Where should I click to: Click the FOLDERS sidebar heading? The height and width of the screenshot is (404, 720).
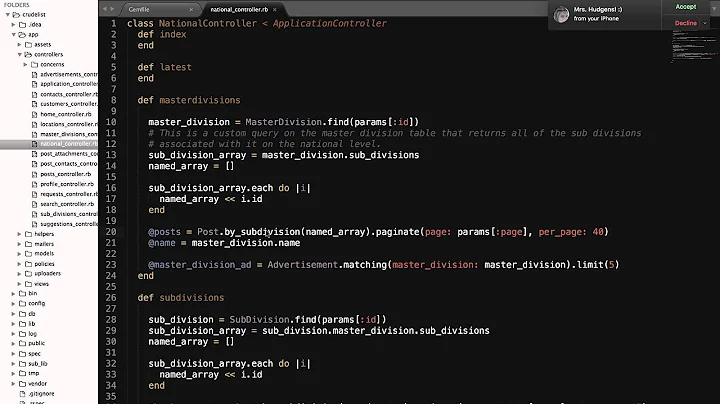pos(17,5)
